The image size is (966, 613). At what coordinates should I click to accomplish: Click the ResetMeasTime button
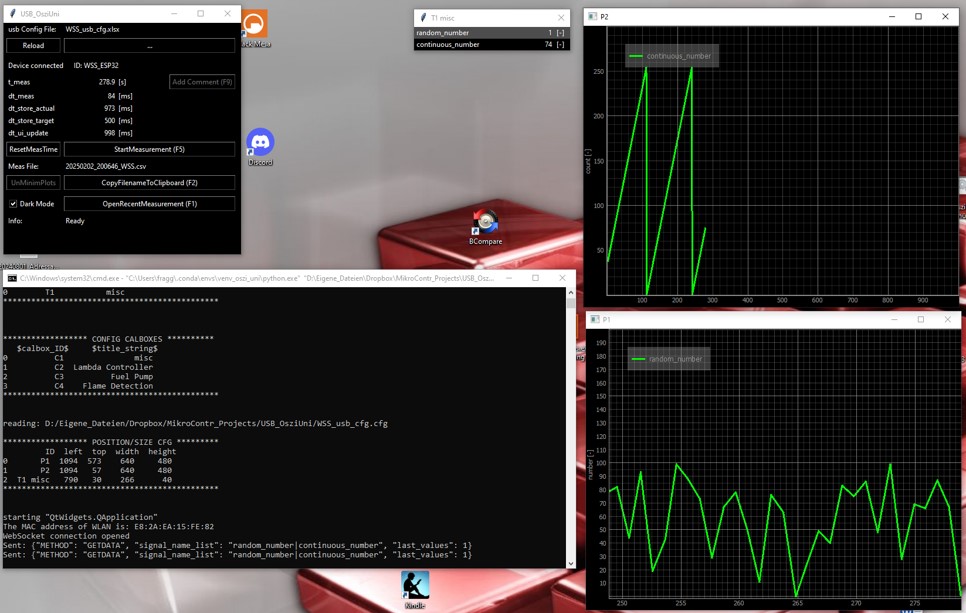click(x=33, y=149)
